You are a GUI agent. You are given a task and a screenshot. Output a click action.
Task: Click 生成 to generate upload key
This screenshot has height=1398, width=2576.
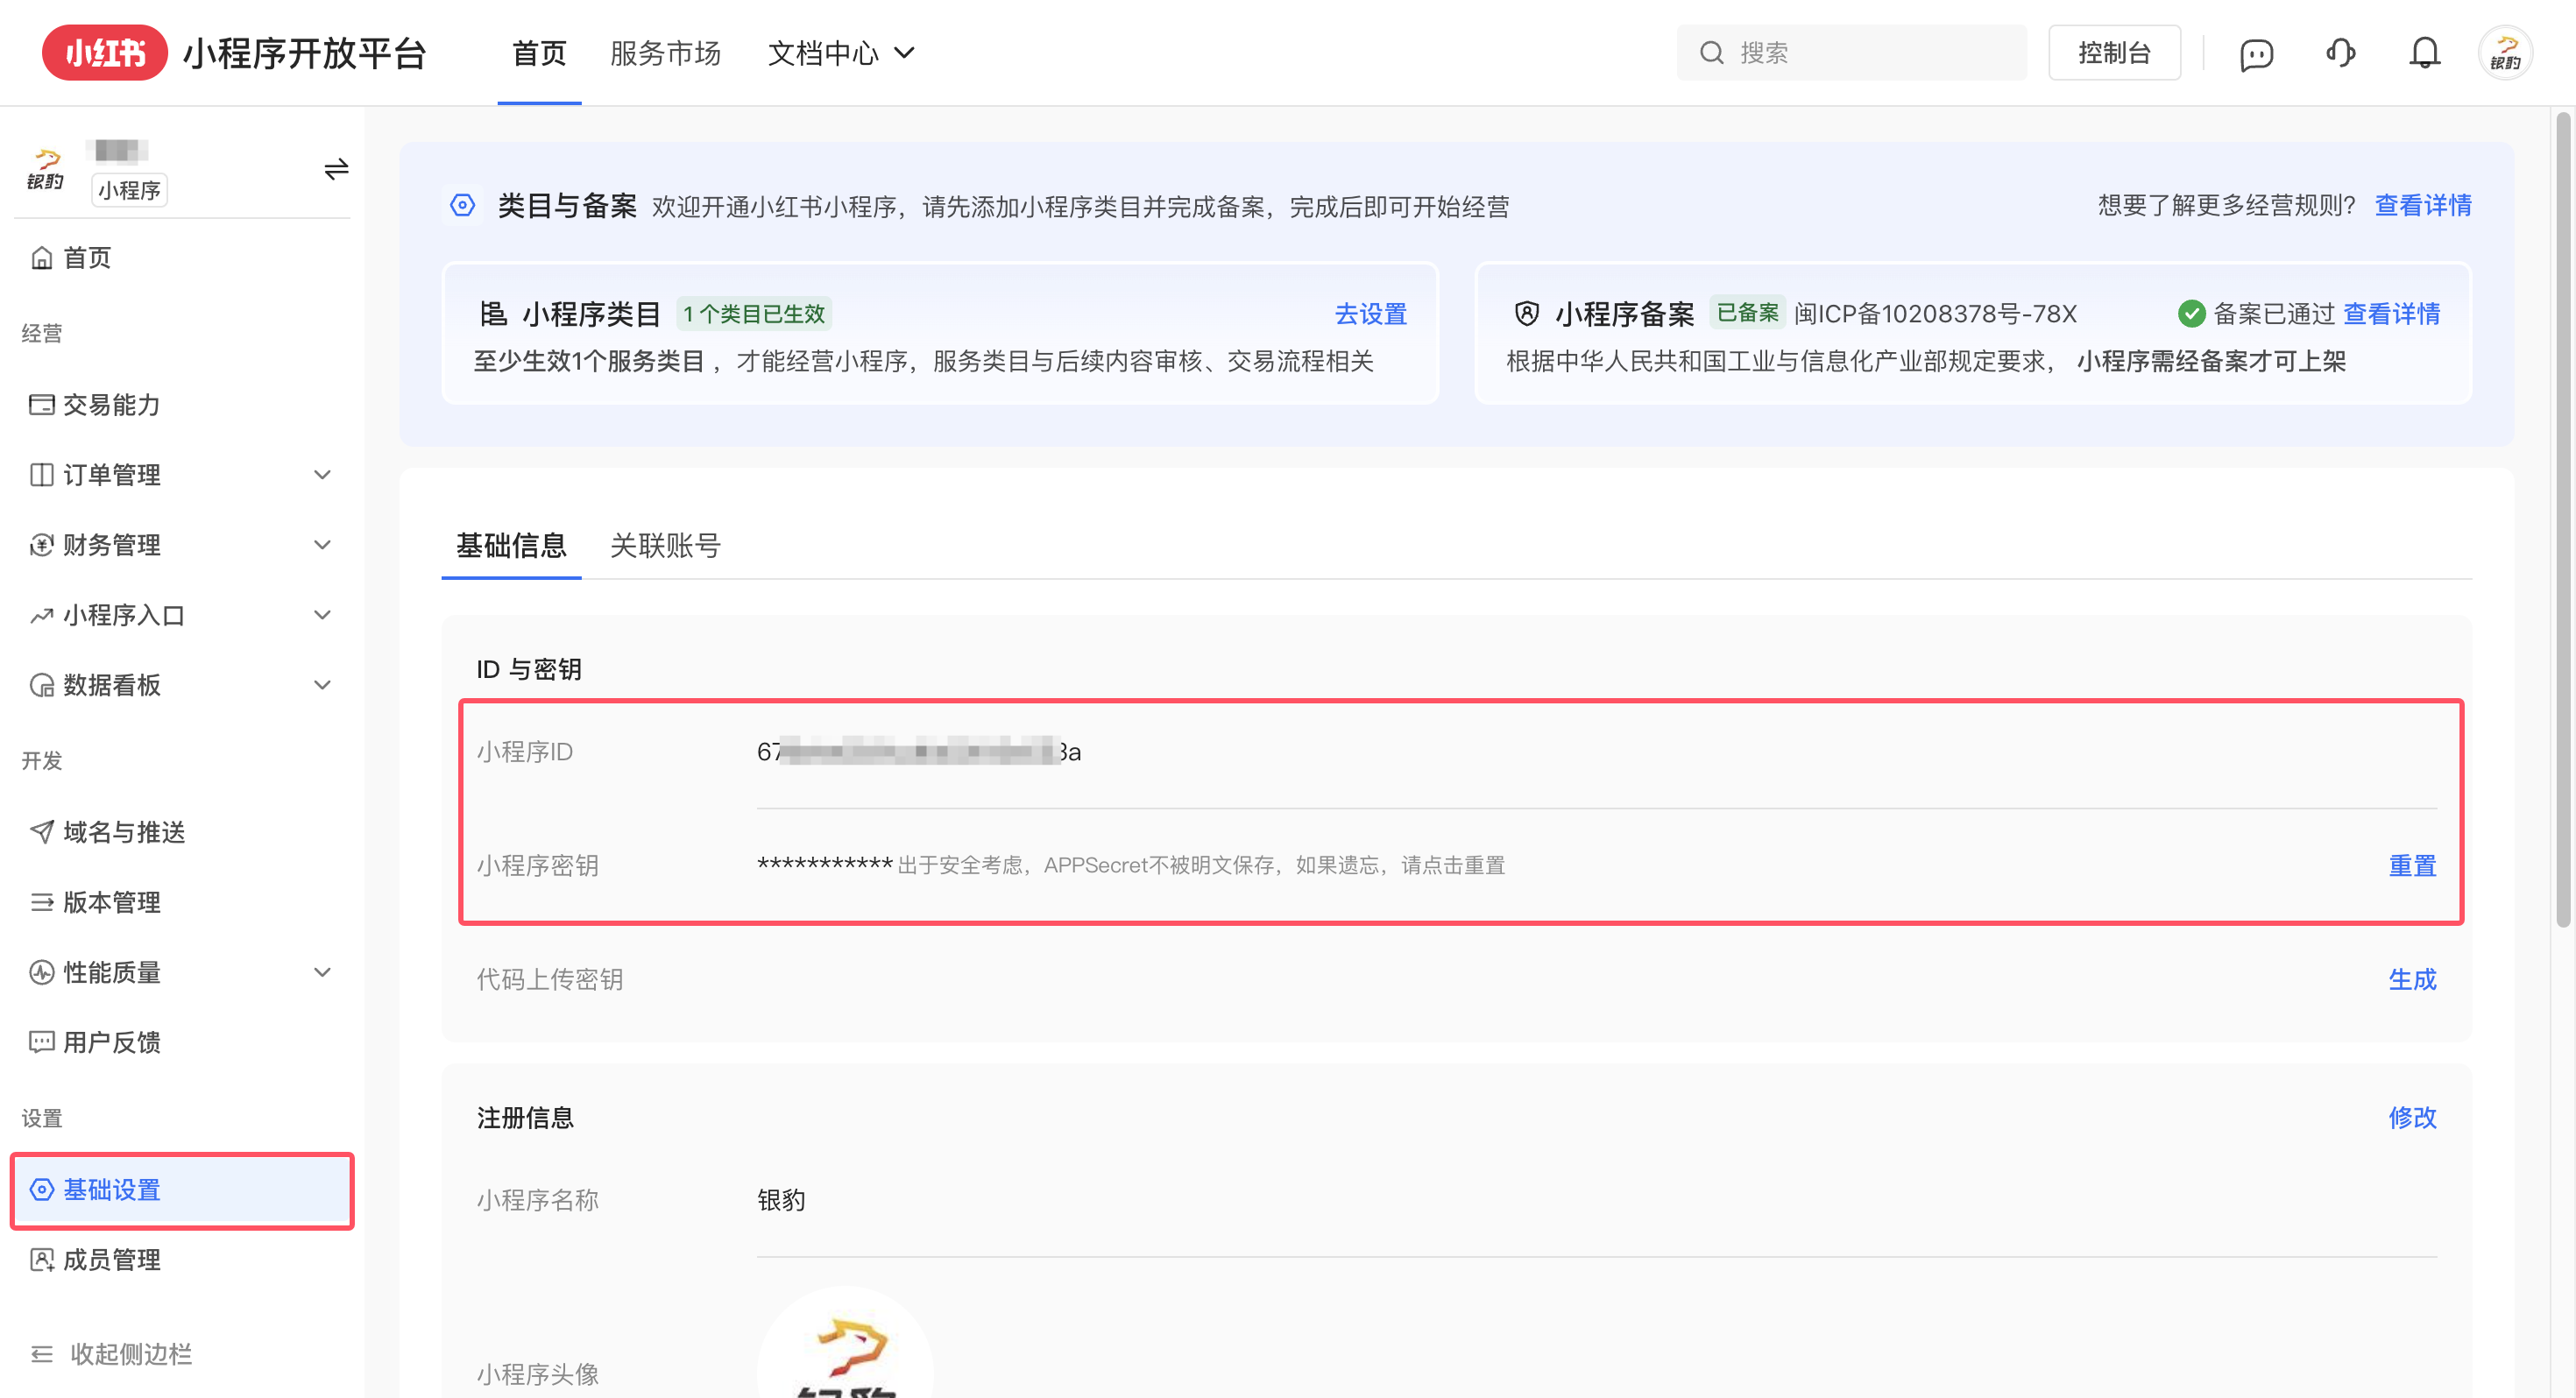click(x=2413, y=980)
